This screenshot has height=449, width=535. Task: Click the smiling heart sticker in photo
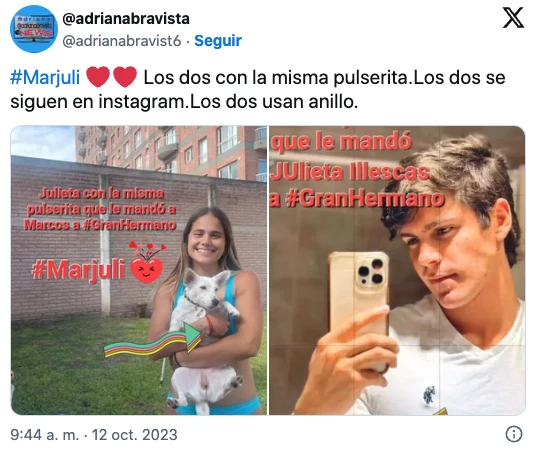coord(147,262)
